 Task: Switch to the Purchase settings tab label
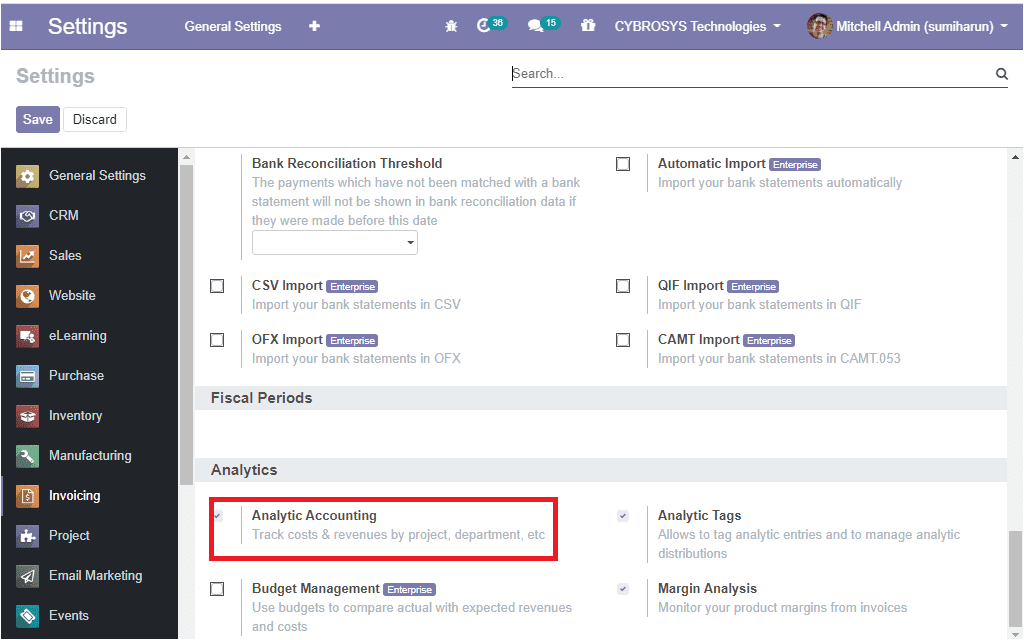76,376
